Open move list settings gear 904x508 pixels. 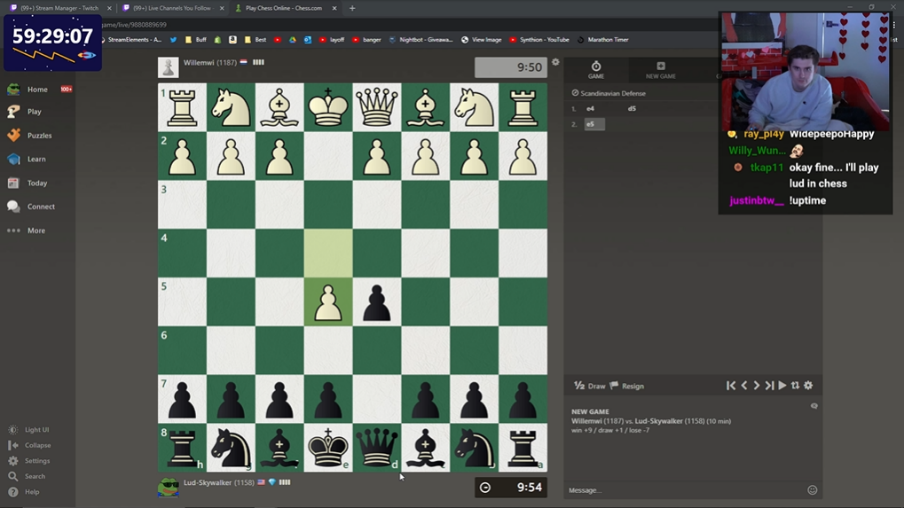[808, 385]
